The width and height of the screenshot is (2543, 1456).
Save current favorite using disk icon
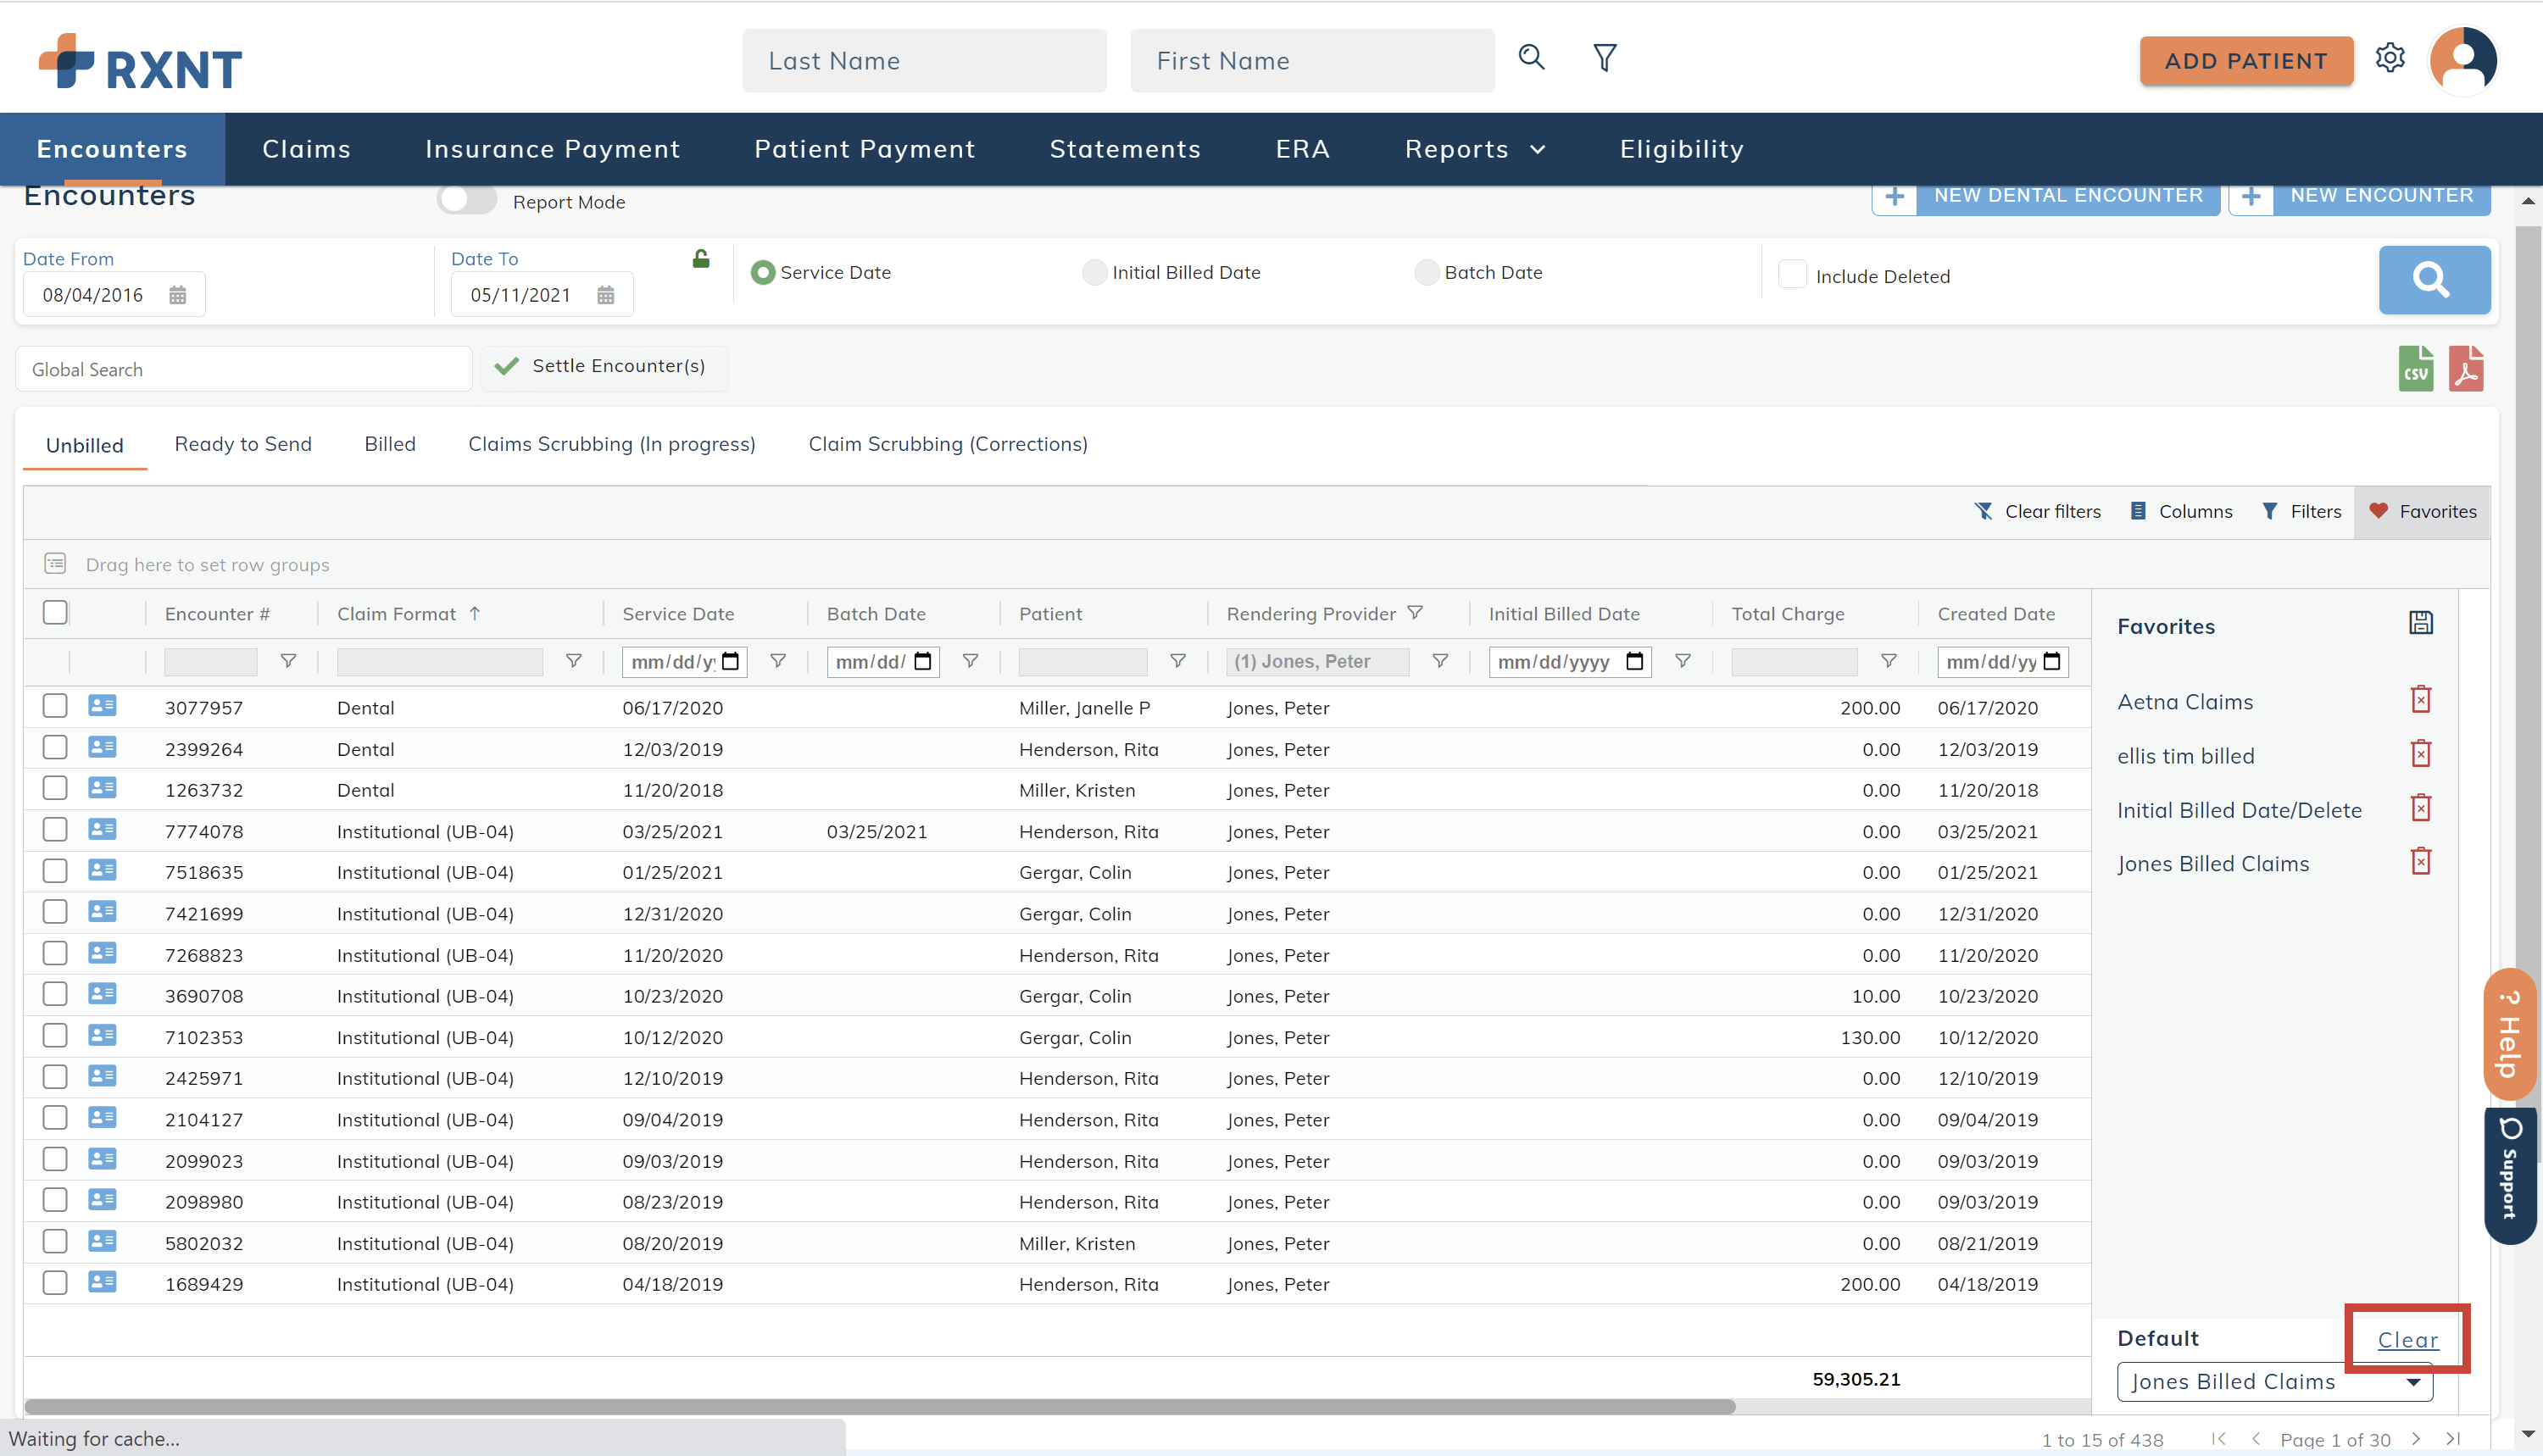(x=2421, y=623)
